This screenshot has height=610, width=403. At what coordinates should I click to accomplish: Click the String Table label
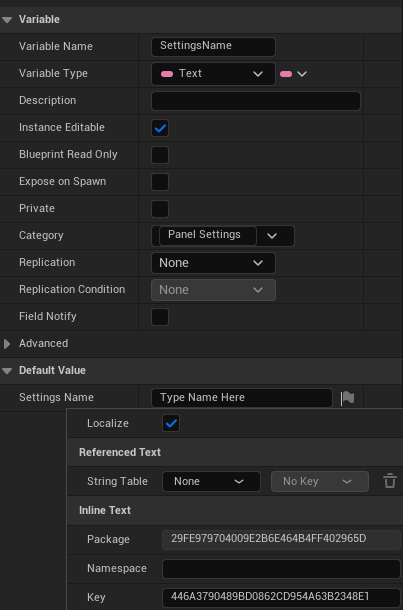click(117, 482)
